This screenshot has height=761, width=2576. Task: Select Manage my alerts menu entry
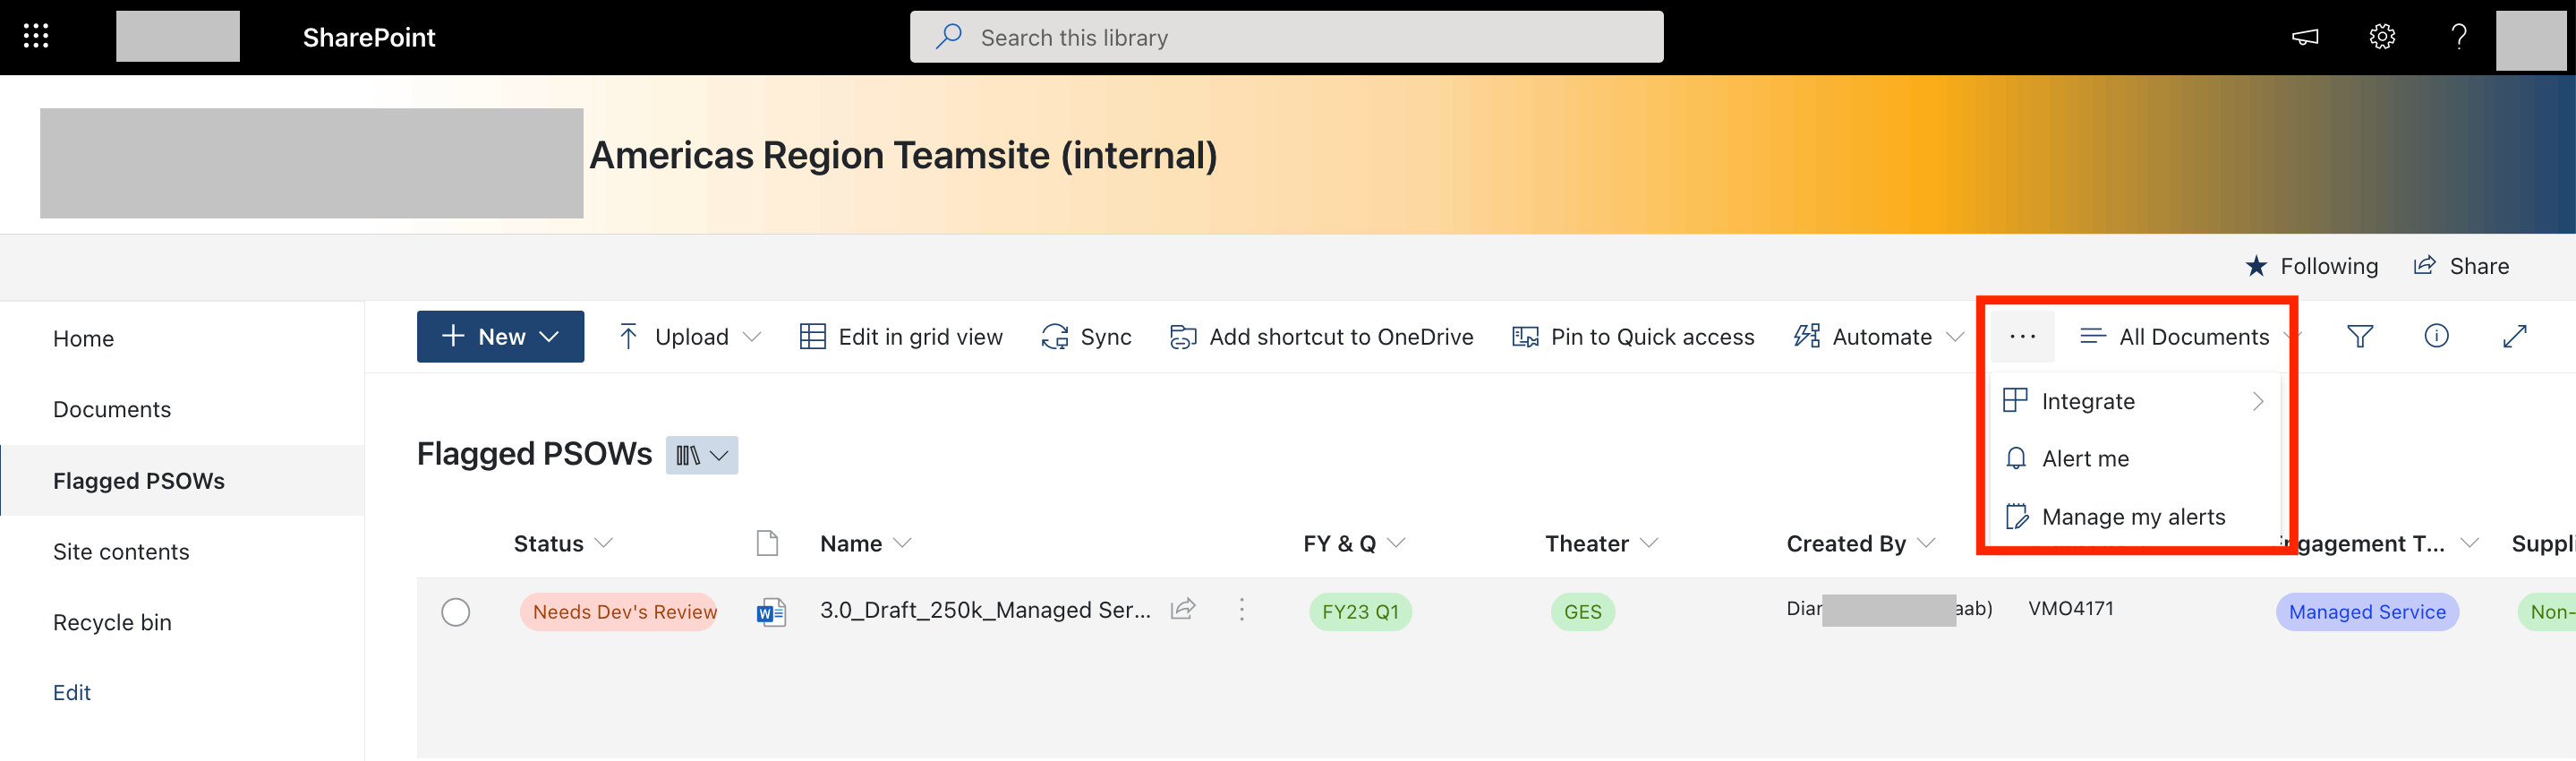point(2133,516)
